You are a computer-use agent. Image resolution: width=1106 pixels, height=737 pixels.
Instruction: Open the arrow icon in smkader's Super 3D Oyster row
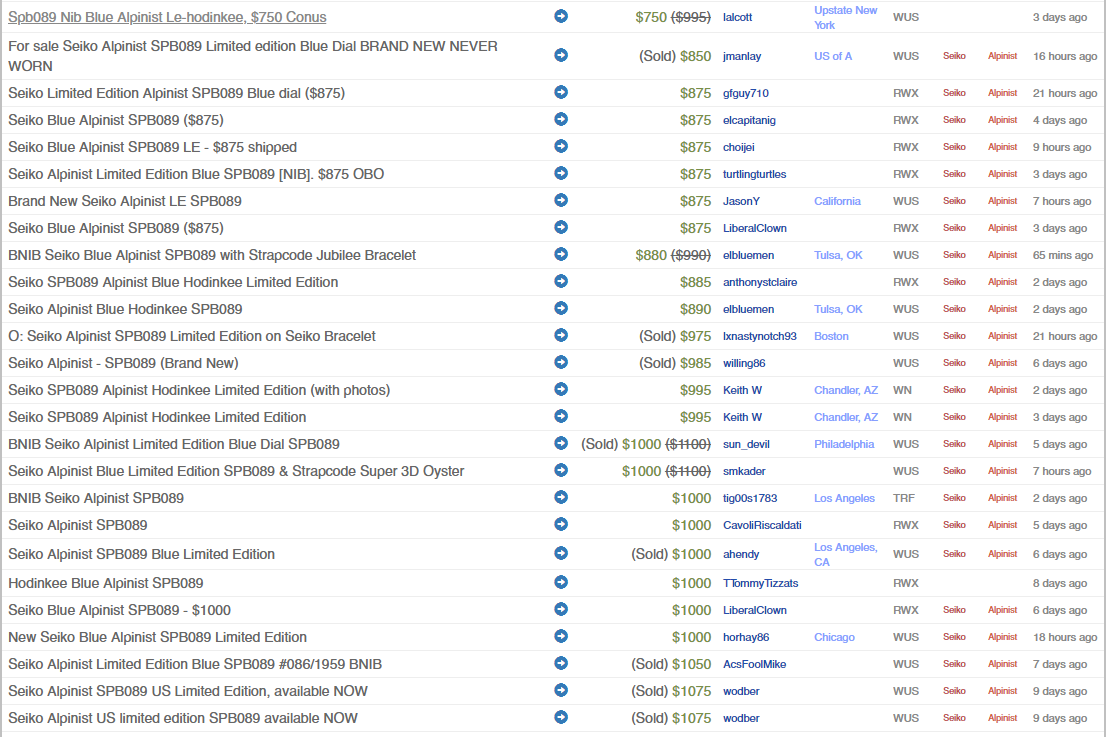coord(561,470)
